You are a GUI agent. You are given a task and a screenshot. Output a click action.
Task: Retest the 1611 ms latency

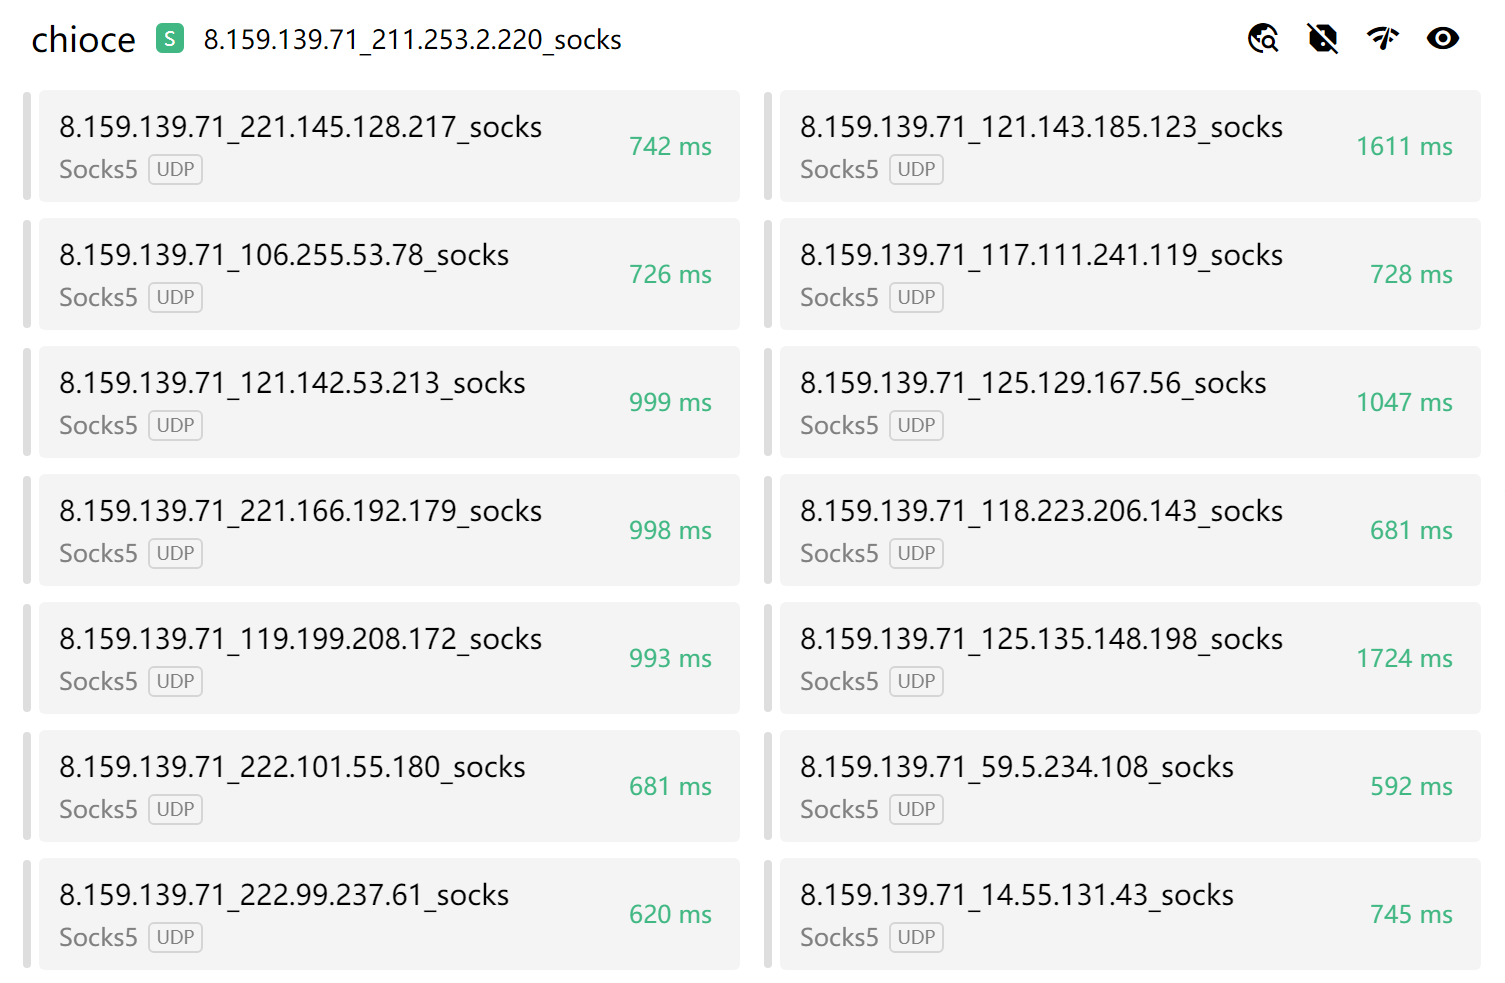tap(1404, 147)
